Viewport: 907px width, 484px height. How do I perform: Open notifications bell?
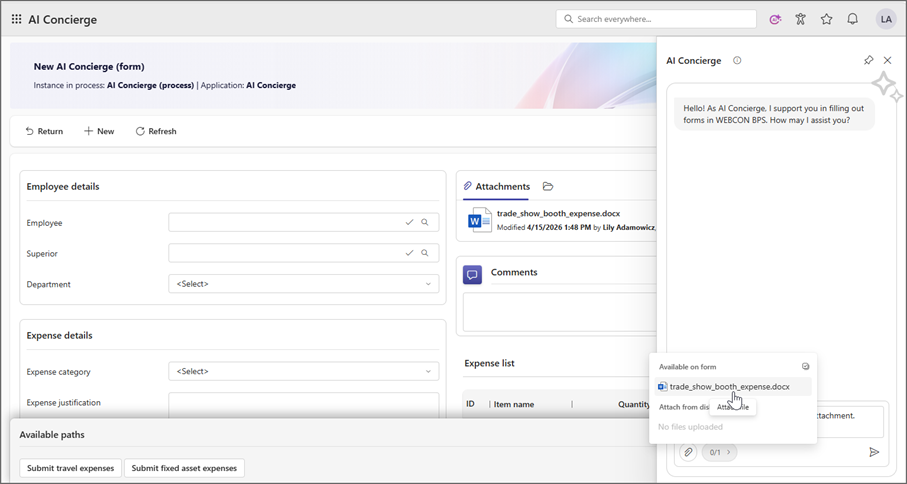point(852,19)
